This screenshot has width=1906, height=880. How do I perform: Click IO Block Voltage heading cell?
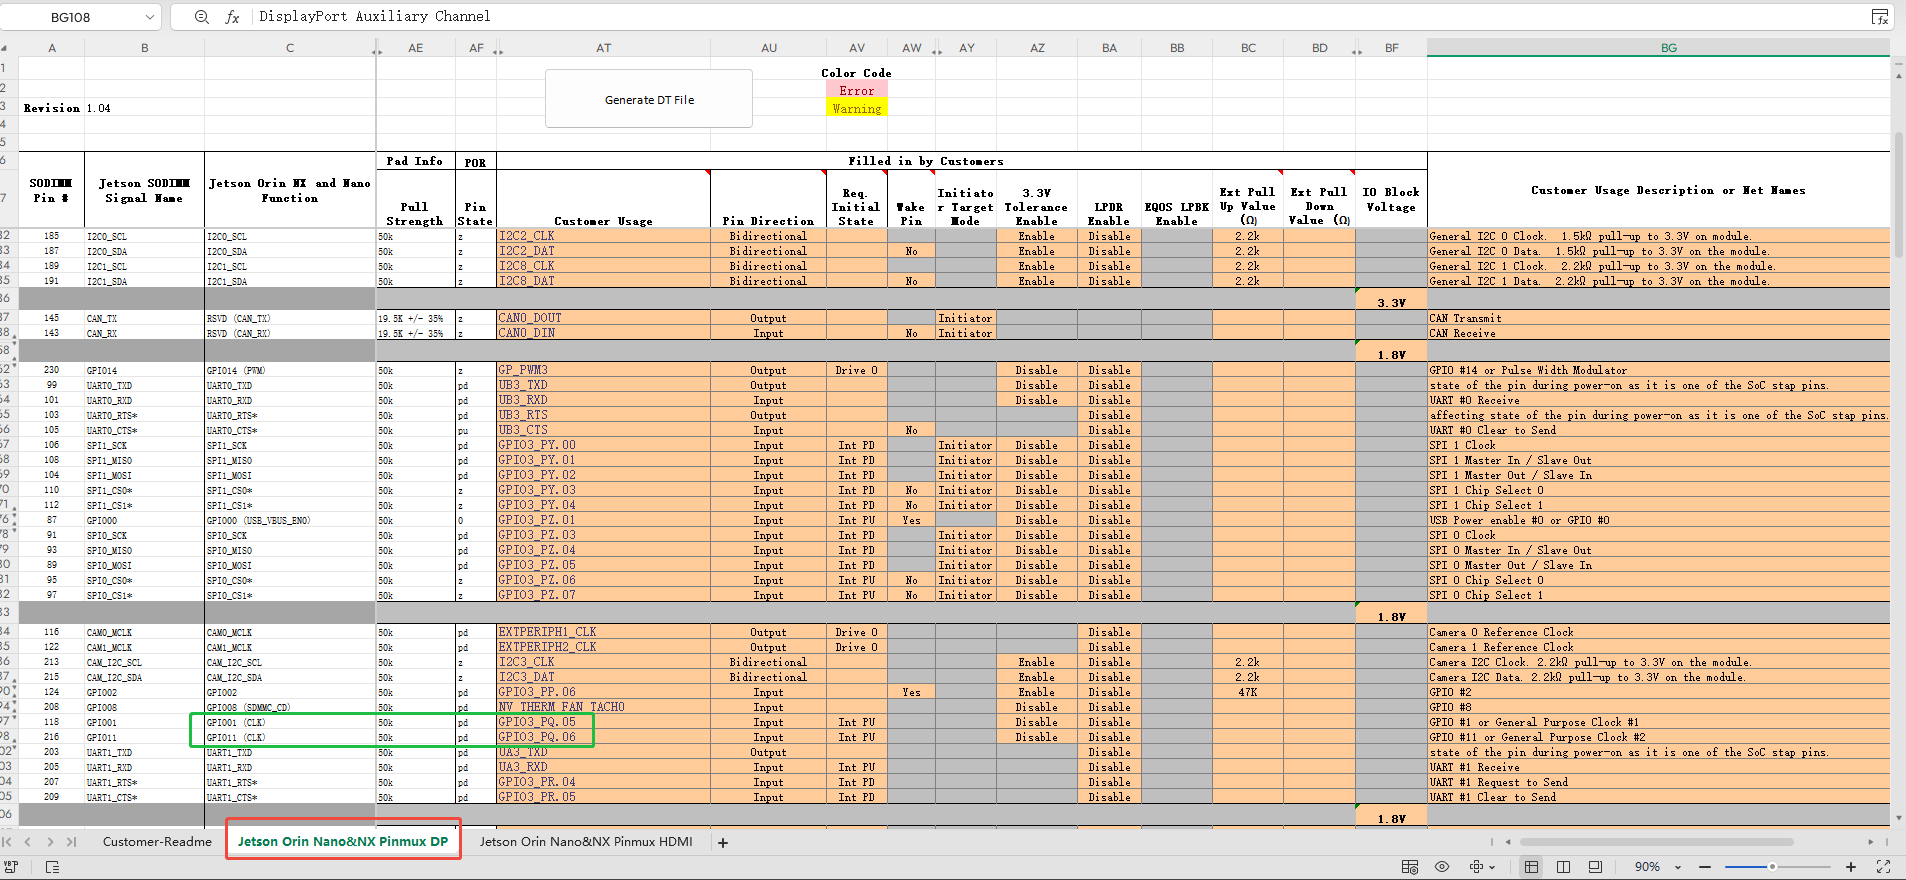(1391, 199)
